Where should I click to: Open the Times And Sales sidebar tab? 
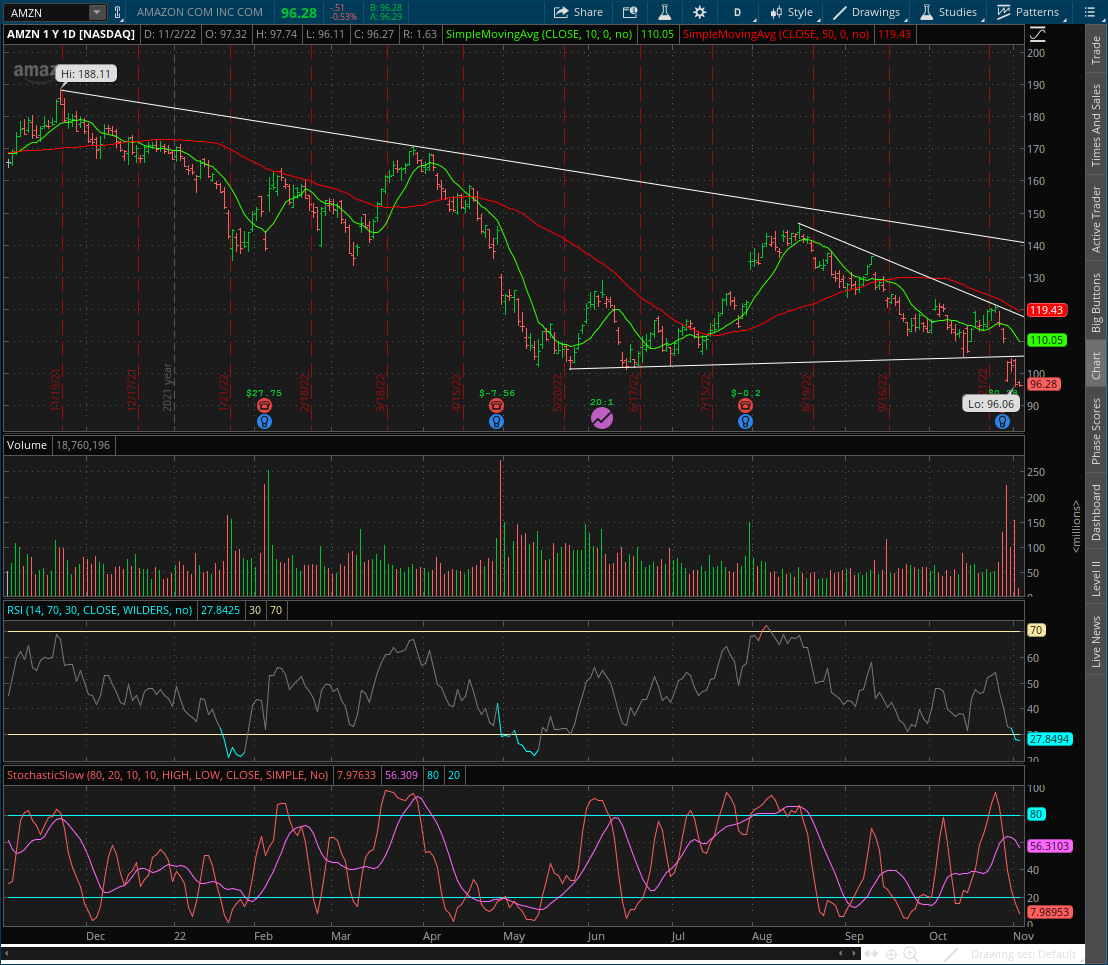(x=1097, y=125)
